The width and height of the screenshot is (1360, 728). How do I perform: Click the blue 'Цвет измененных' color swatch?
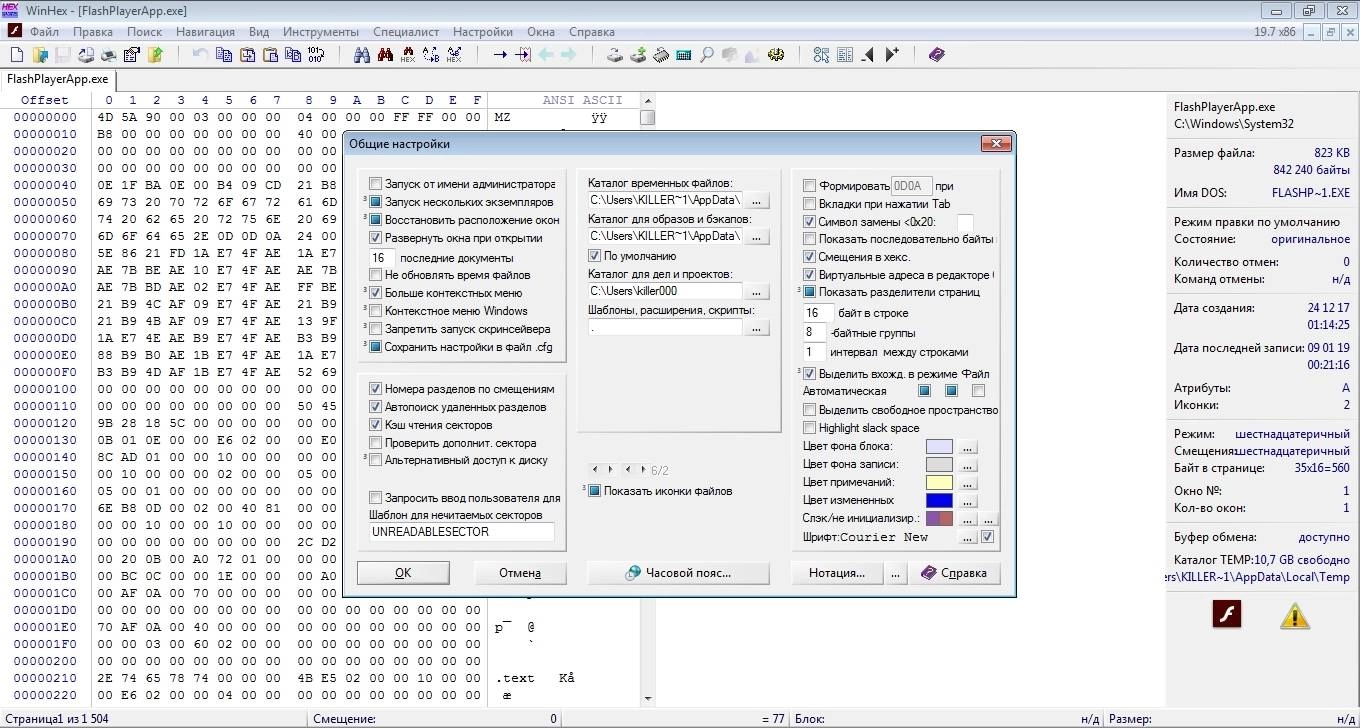tap(939, 501)
